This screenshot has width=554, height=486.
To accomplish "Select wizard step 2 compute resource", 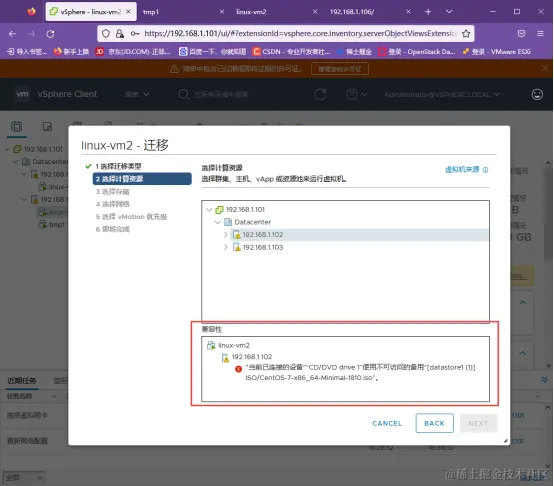I will pos(142,179).
